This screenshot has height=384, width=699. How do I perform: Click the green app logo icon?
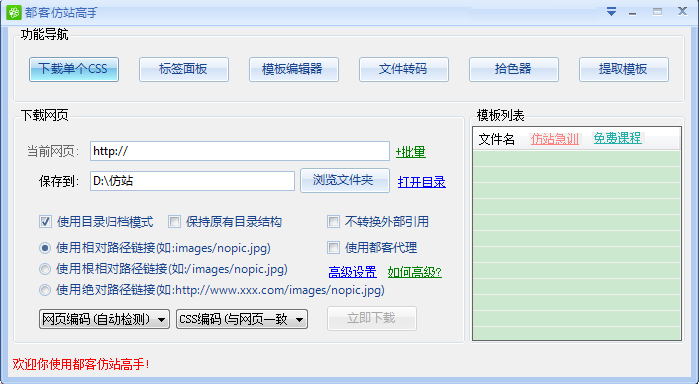(x=14, y=12)
